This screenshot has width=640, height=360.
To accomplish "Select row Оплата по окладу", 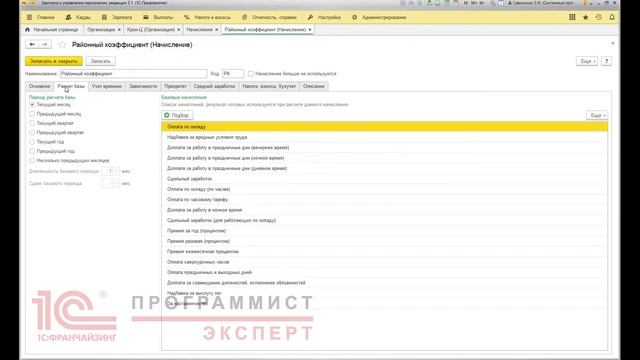I will pyautogui.click(x=384, y=127).
